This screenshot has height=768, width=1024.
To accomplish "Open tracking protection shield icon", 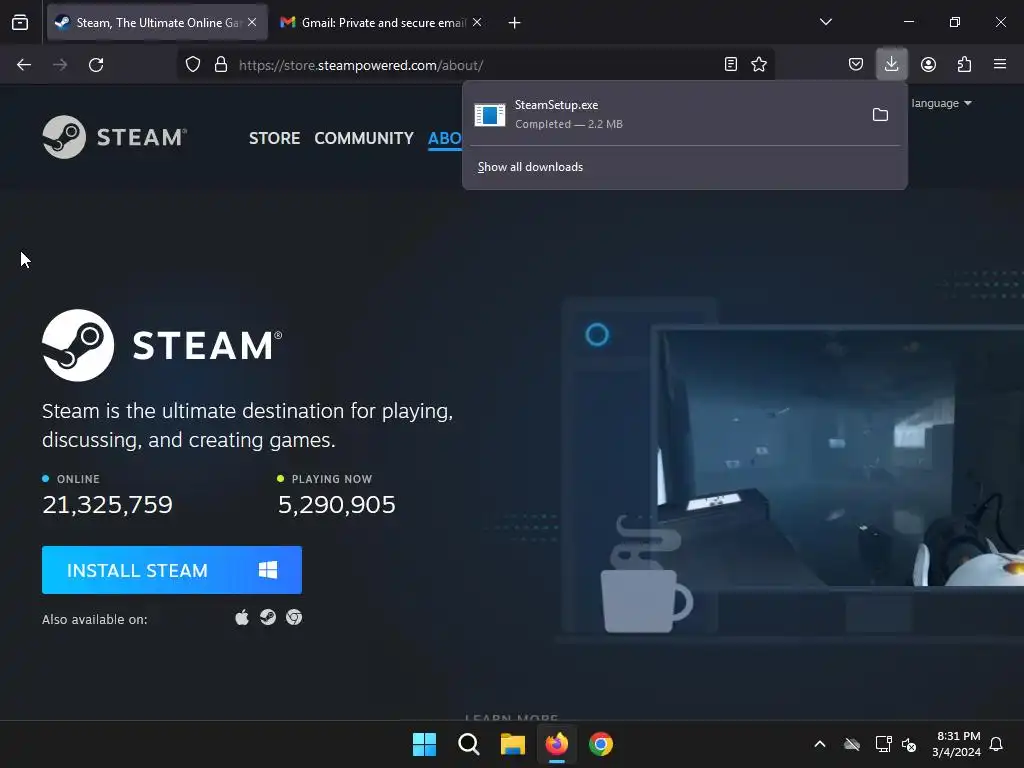I will click(x=193, y=65).
